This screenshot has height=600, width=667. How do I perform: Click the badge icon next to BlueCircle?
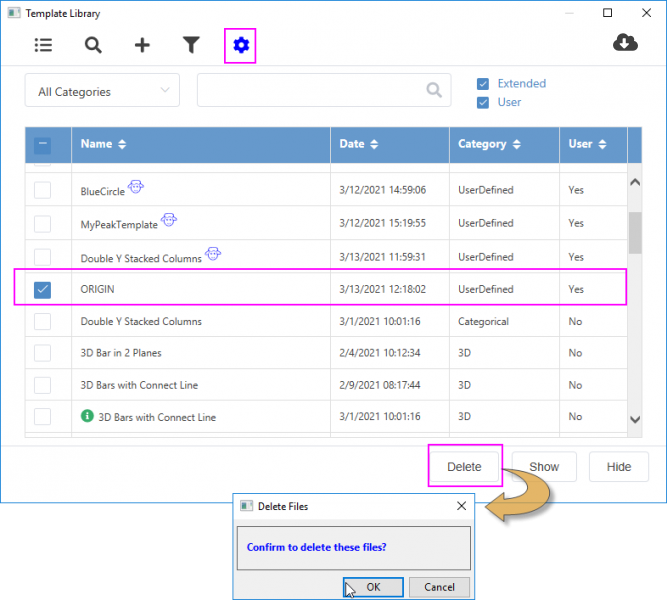click(x=134, y=187)
